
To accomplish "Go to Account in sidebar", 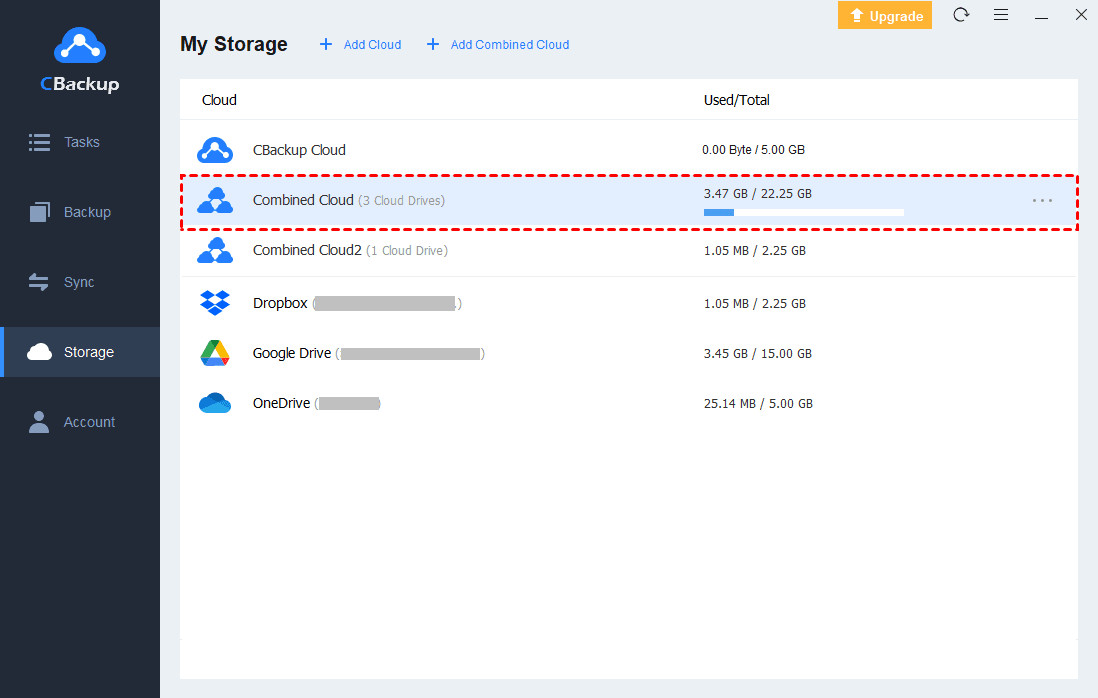I will 80,422.
